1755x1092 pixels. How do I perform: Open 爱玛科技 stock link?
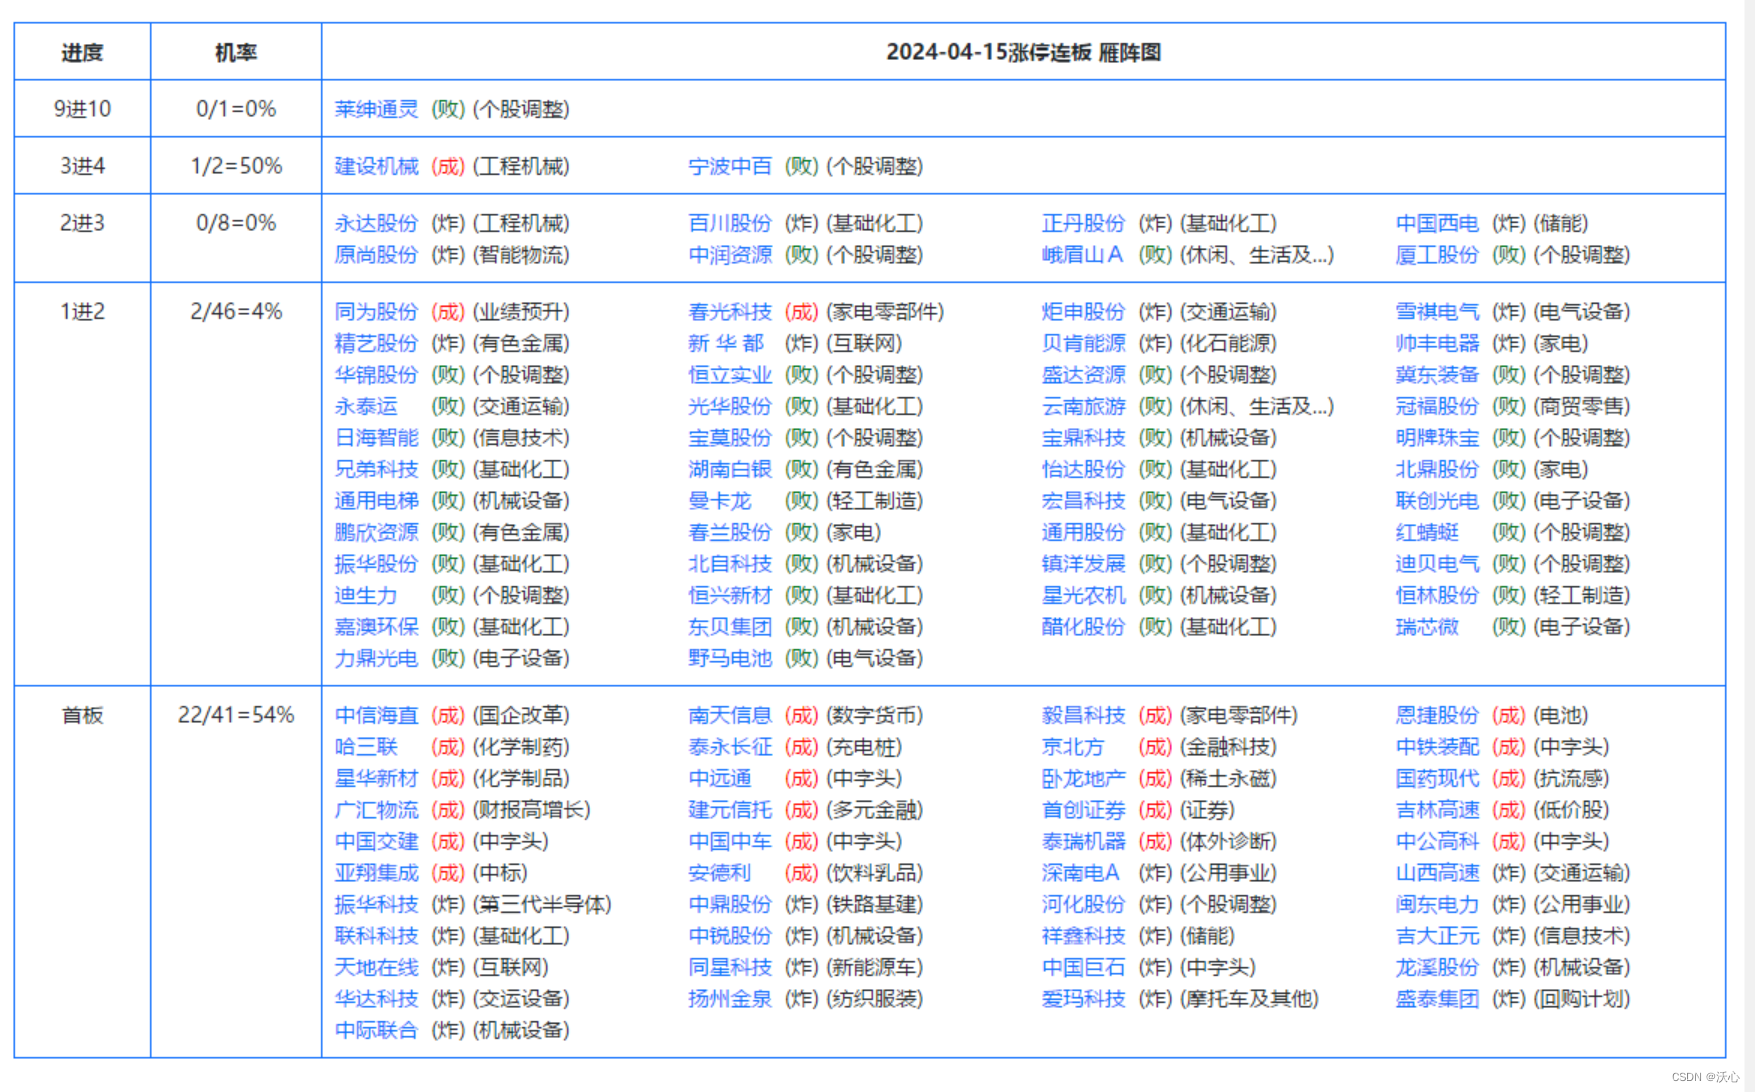click(1083, 999)
